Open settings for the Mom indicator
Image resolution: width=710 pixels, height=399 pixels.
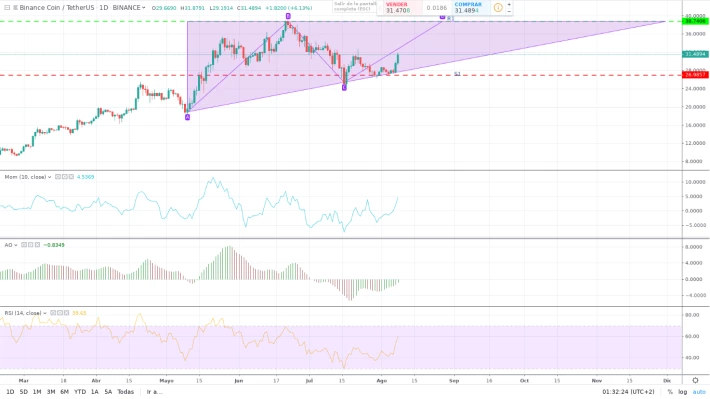click(65, 177)
